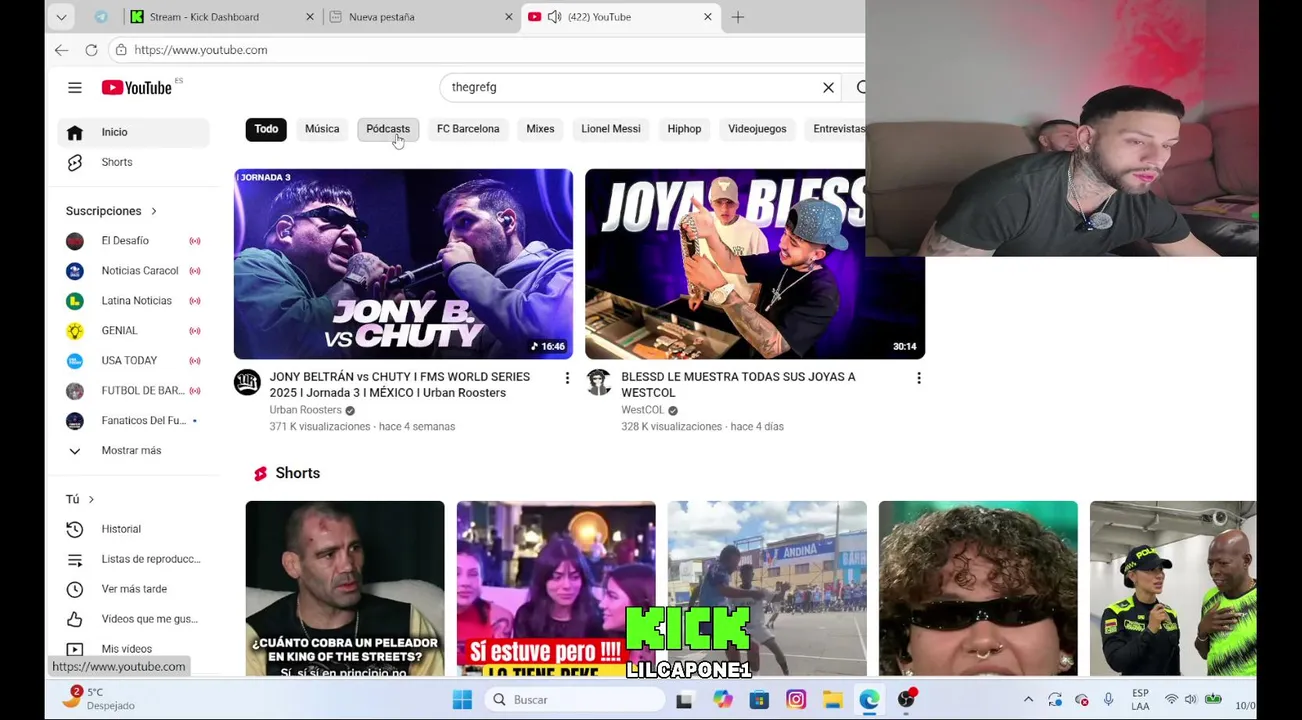Image resolution: width=1302 pixels, height=720 pixels.
Task: Click the WestCOL channel name
Action: point(642,410)
